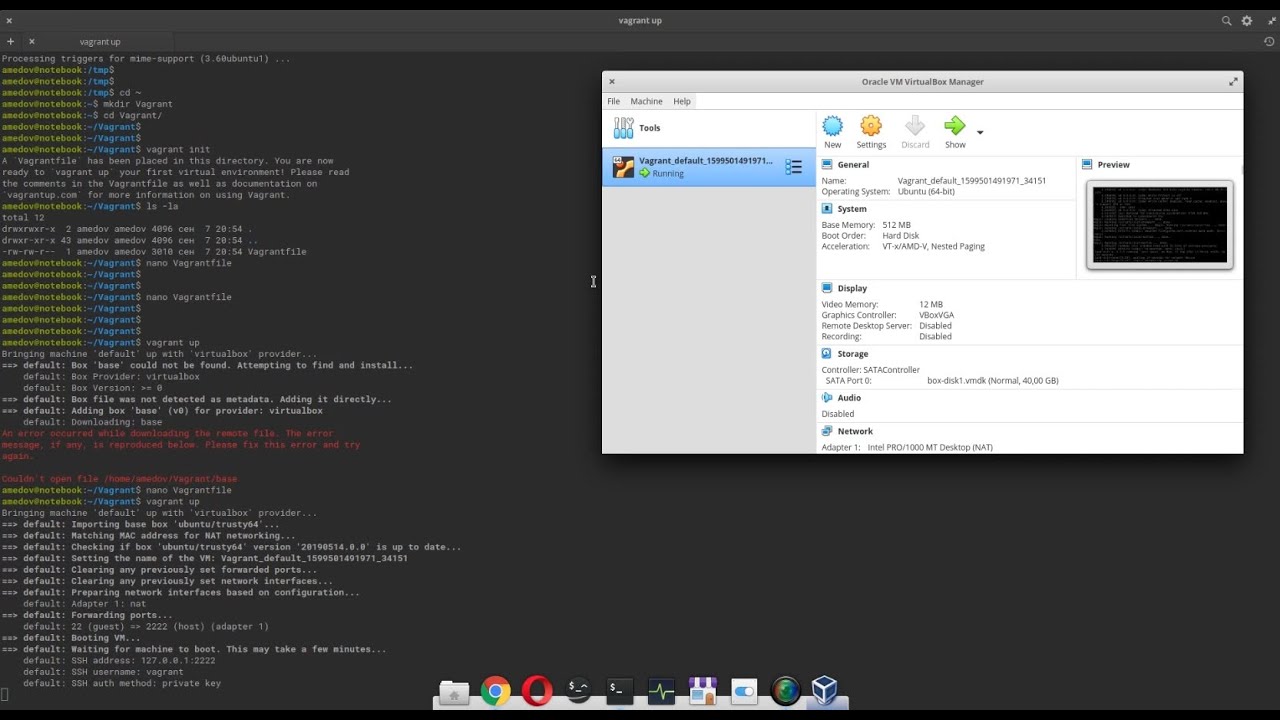This screenshot has height=720, width=1280.
Task: Click the Display section heading
Action: (x=852, y=288)
